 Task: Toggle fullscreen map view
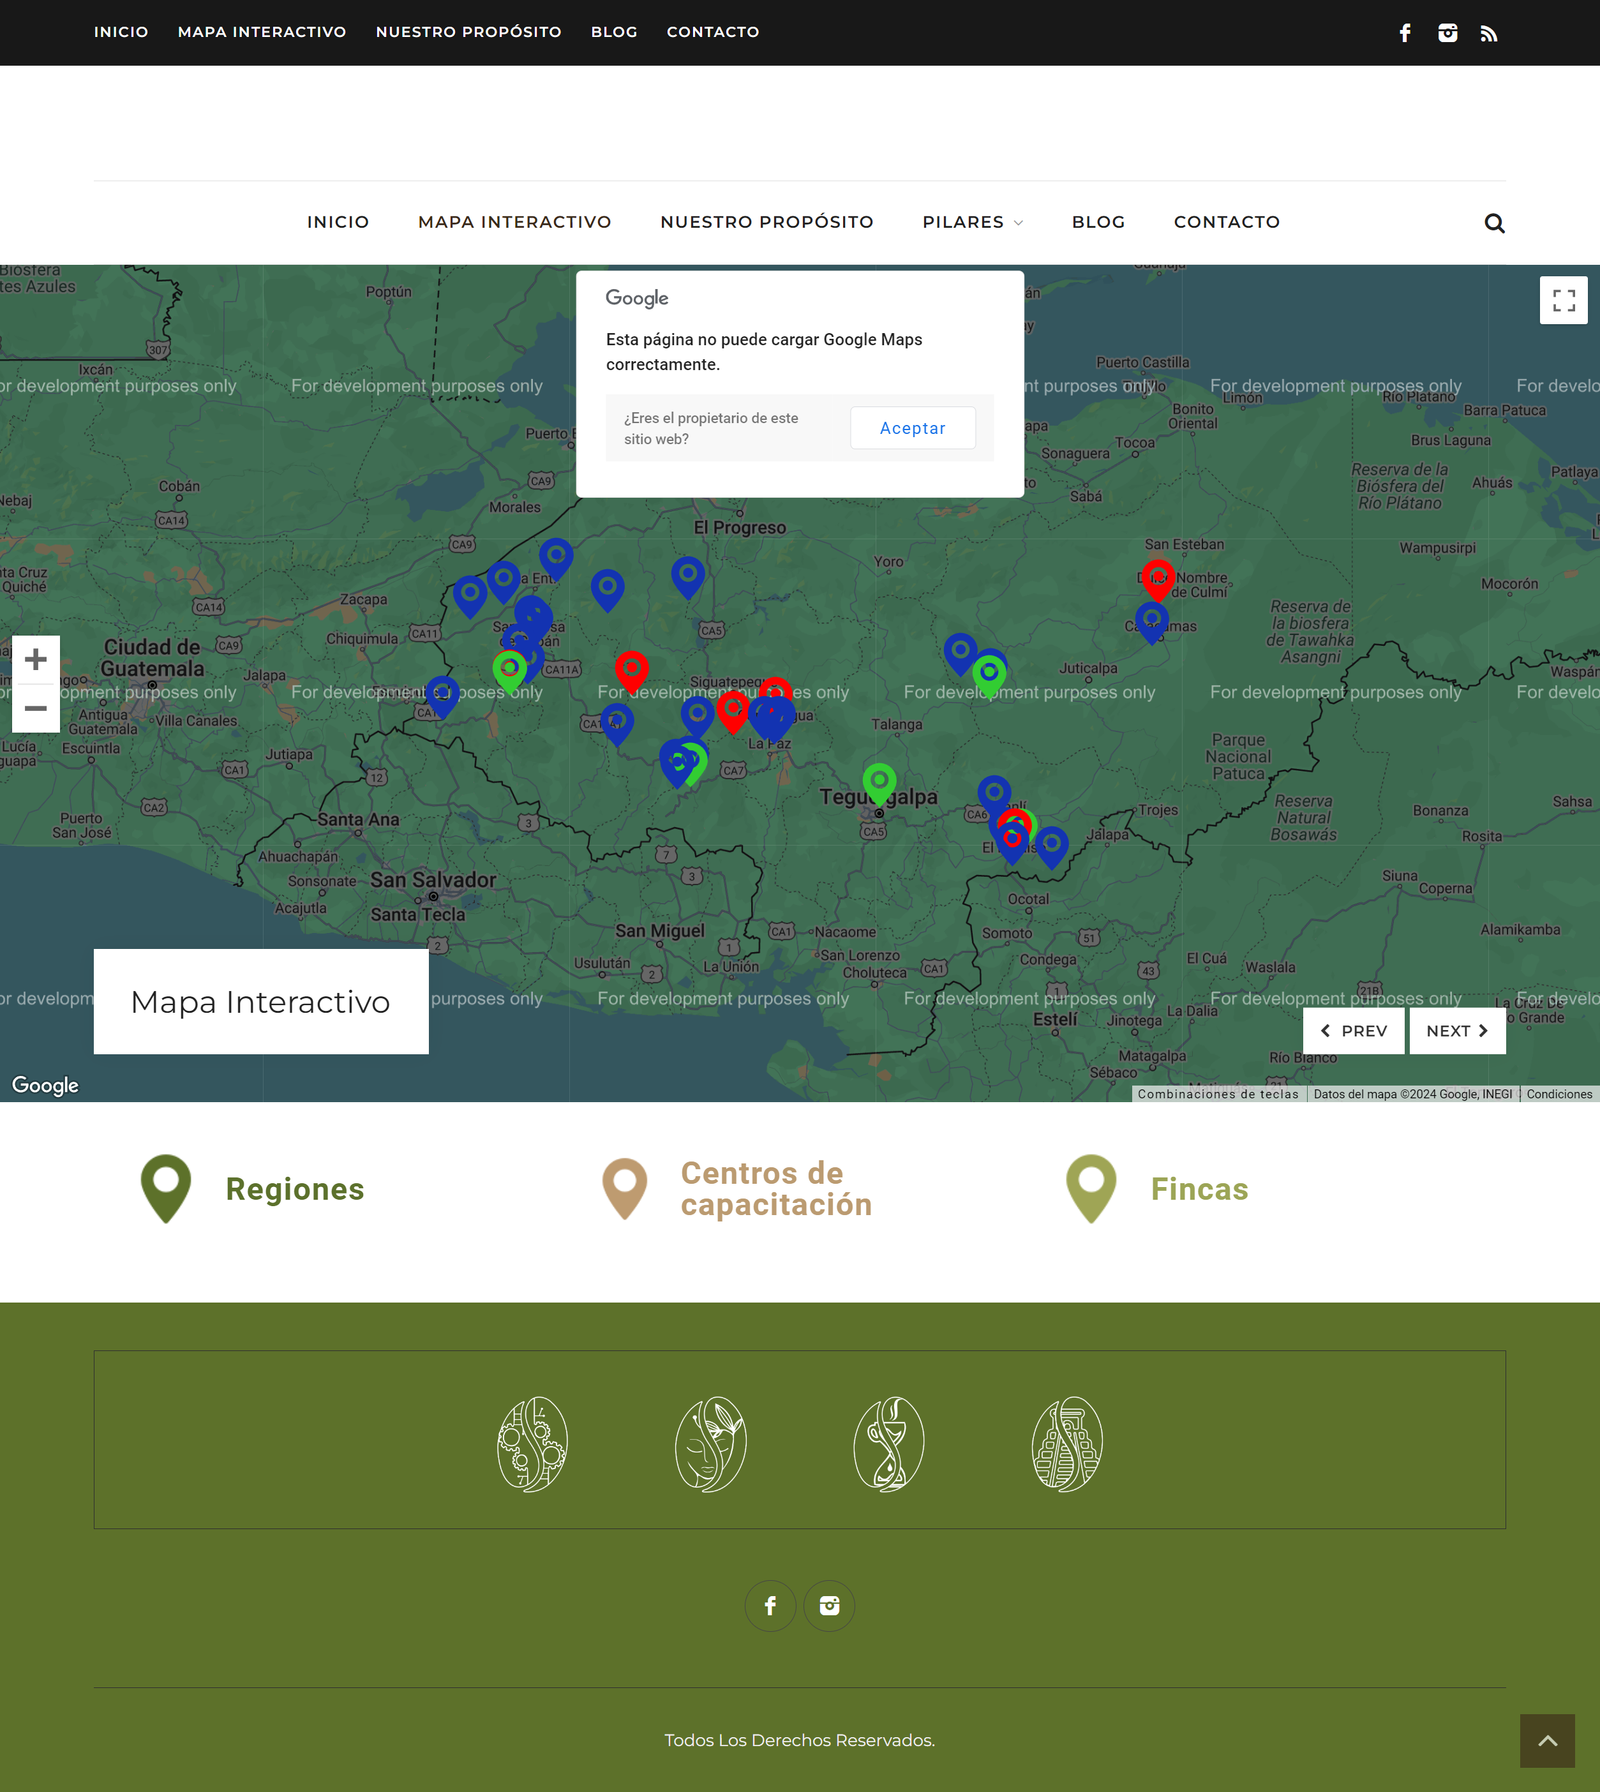click(1563, 300)
